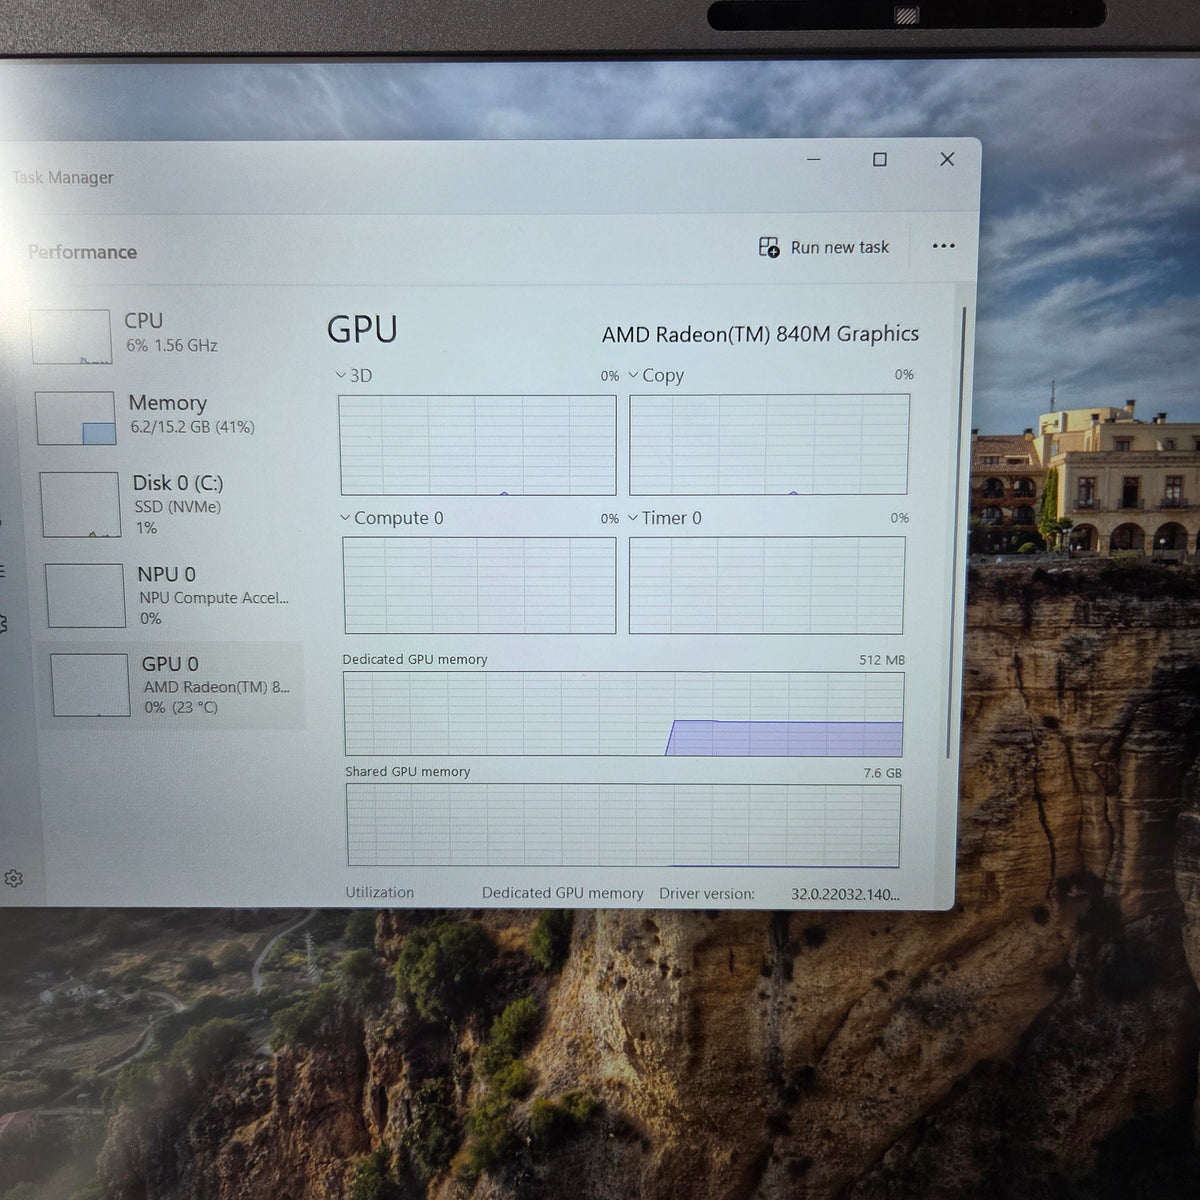Screen dimensions: 1200x1200
Task: Click the Task Manager title text
Action: click(x=62, y=177)
